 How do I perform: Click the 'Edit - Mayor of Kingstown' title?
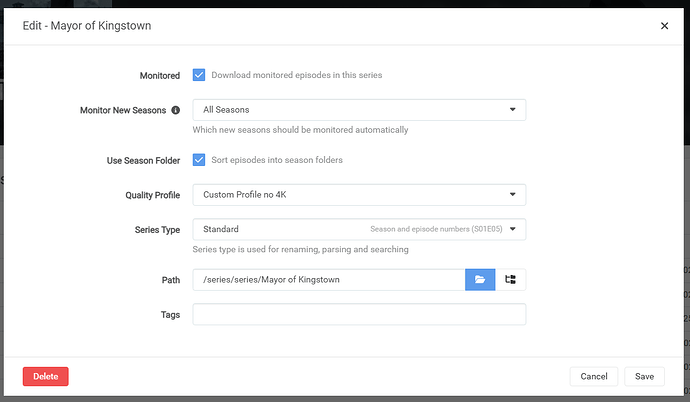click(86, 26)
